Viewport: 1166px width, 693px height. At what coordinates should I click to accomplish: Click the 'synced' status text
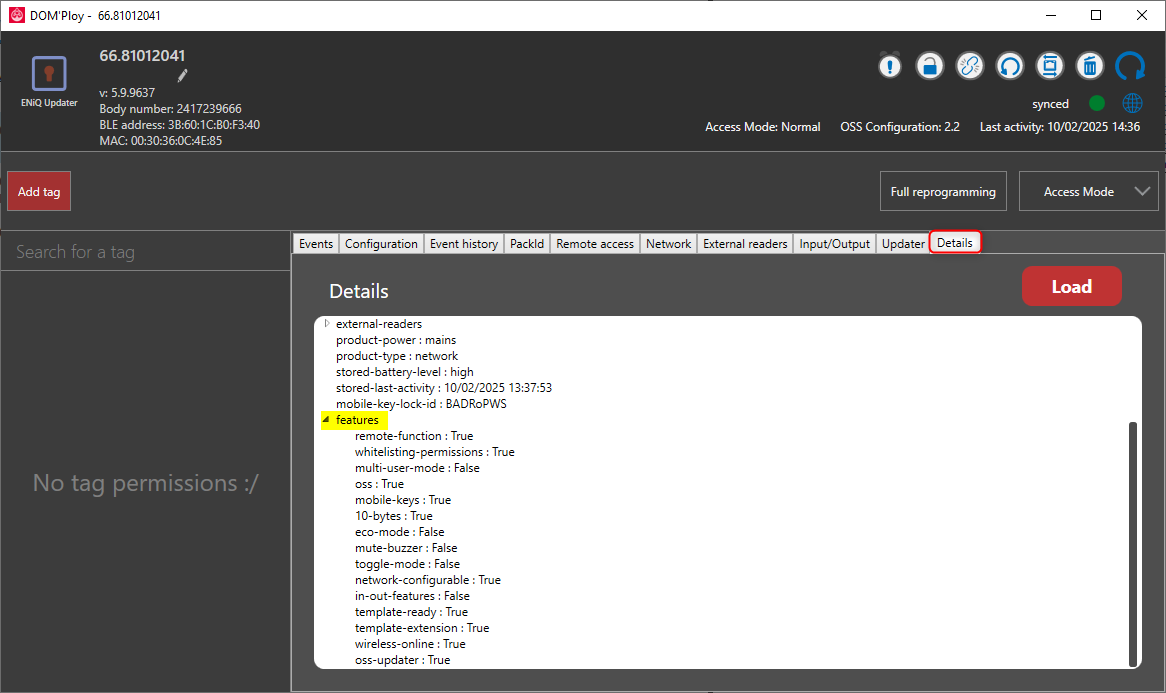[1050, 104]
